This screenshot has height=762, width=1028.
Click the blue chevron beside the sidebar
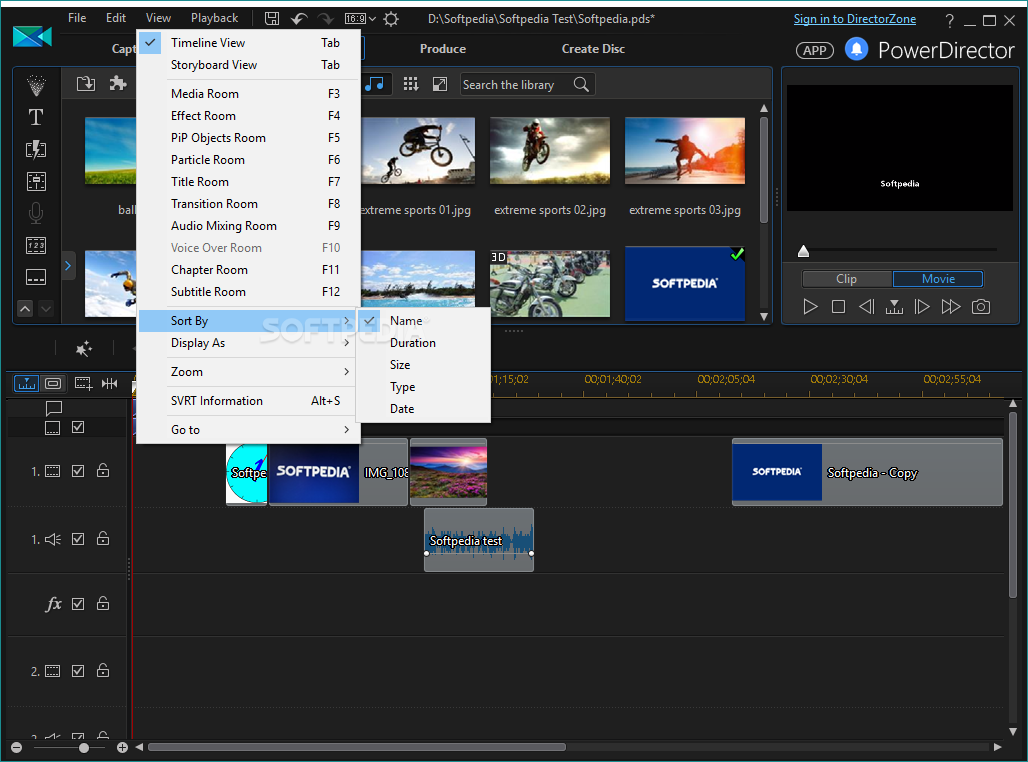click(x=68, y=266)
